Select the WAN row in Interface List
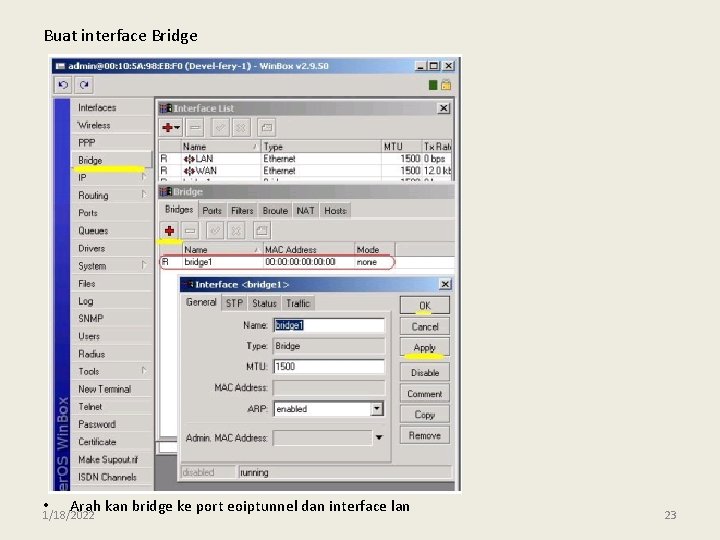The width and height of the screenshot is (720, 540). pyautogui.click(x=305, y=170)
